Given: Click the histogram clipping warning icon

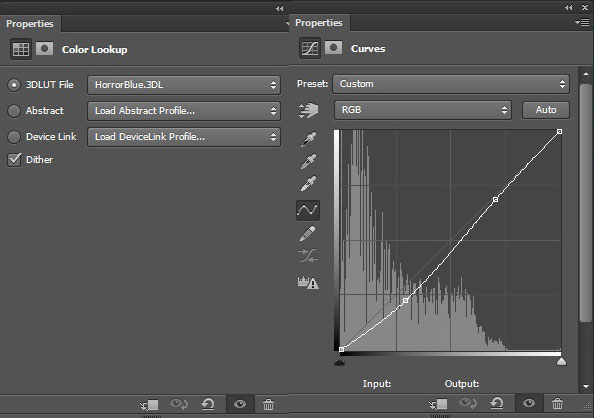Looking at the screenshot, I should coord(308,282).
